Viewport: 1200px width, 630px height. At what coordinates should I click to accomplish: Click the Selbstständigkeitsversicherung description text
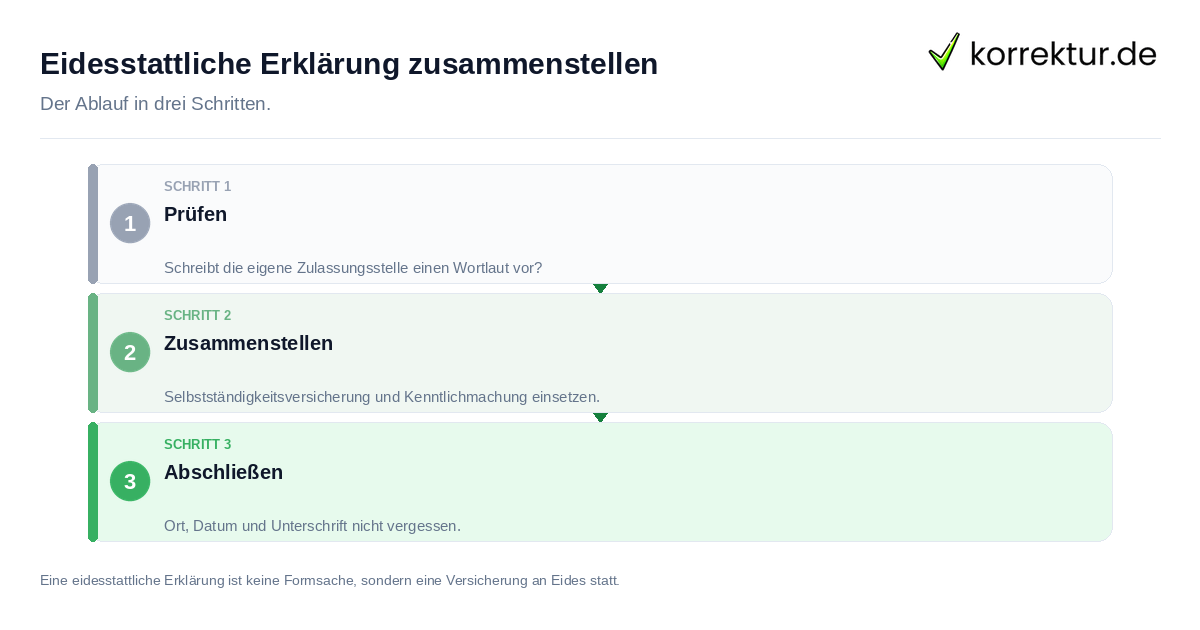(382, 397)
